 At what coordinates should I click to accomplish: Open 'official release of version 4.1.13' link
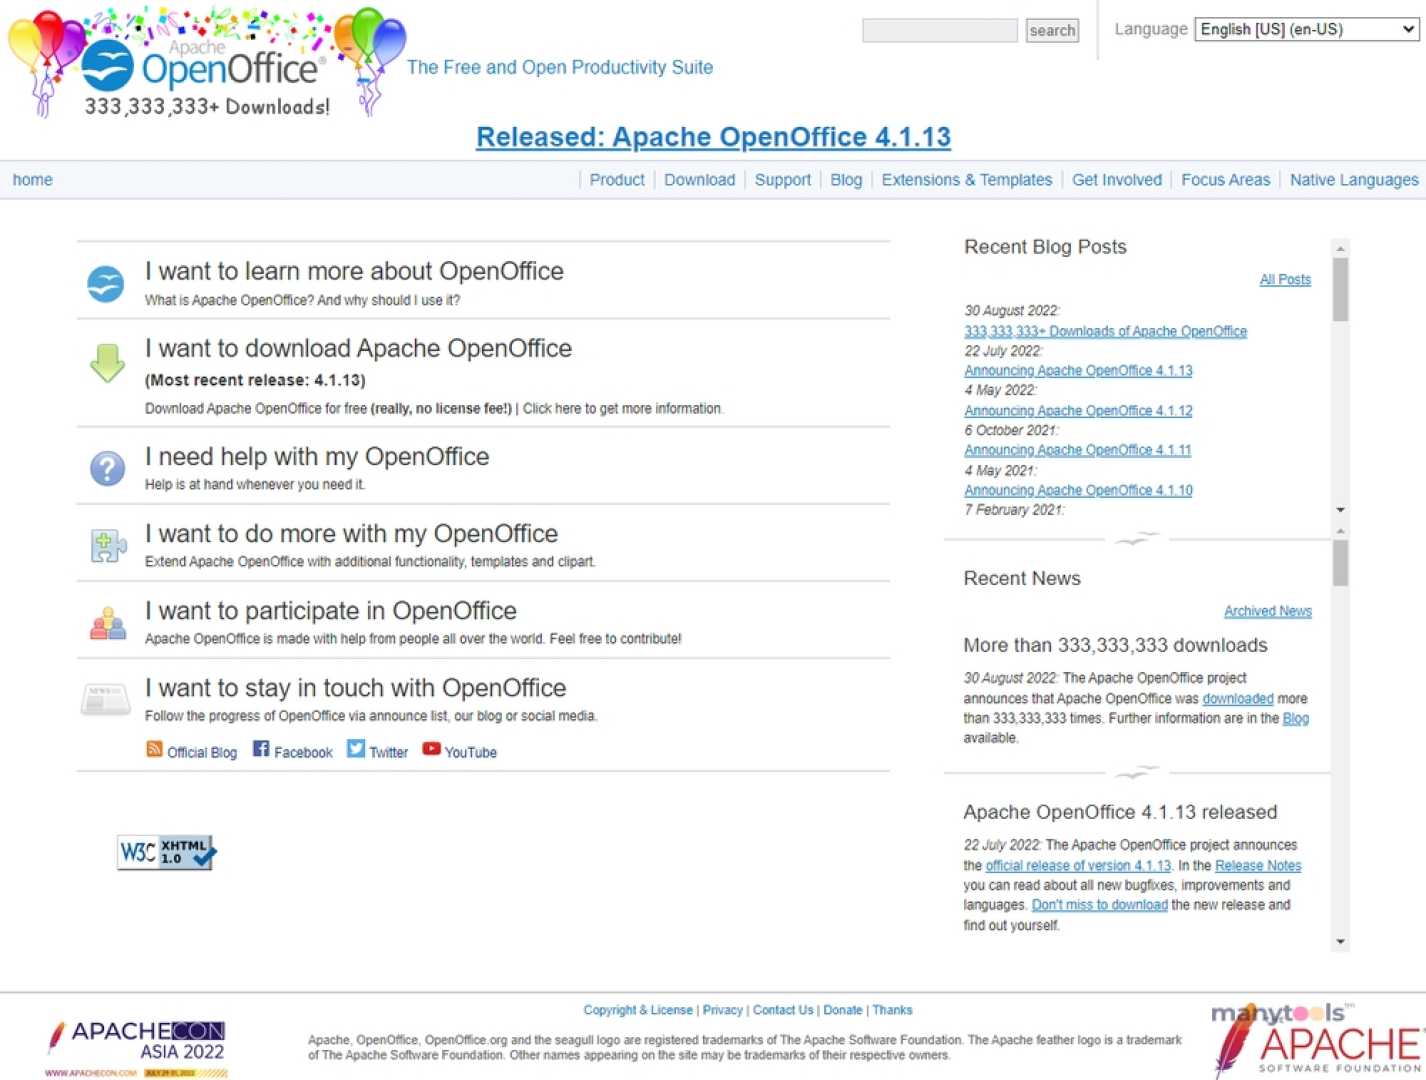click(1078, 865)
